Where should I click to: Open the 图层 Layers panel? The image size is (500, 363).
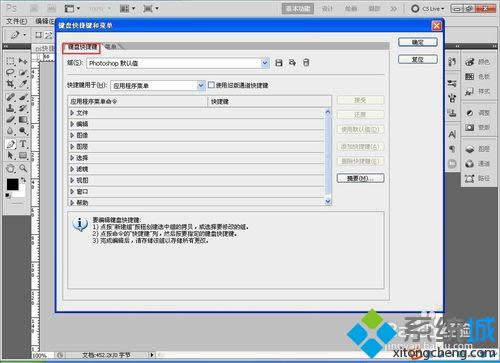(477, 149)
